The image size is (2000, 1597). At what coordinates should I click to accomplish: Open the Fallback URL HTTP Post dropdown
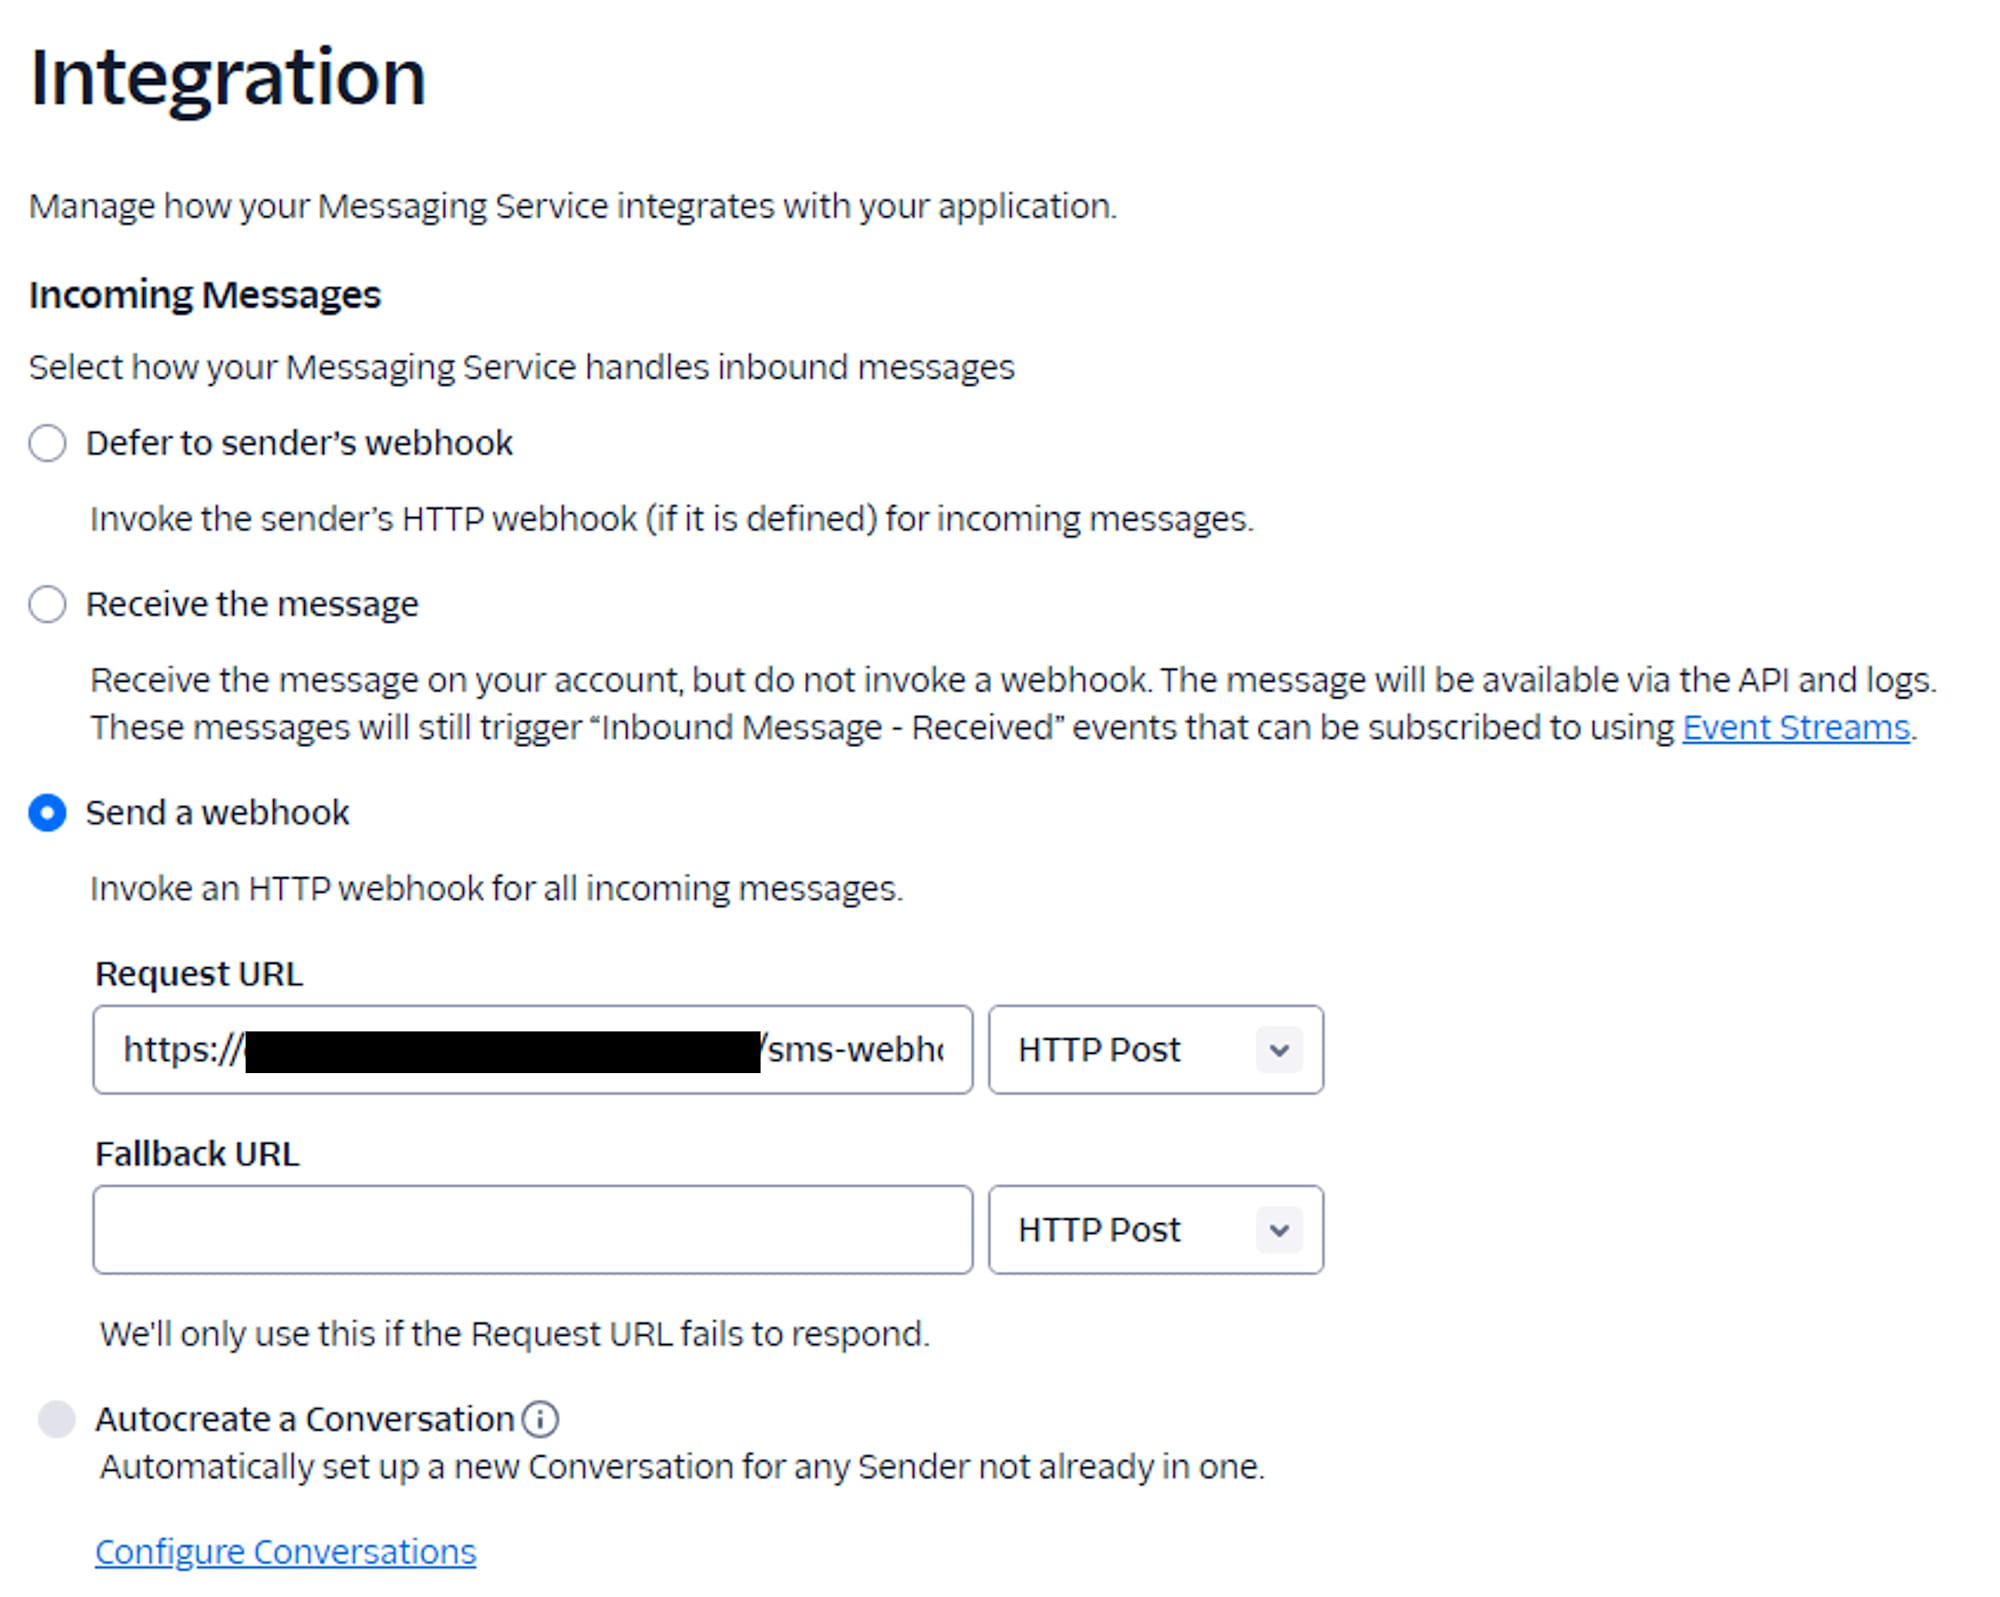(x=1156, y=1229)
